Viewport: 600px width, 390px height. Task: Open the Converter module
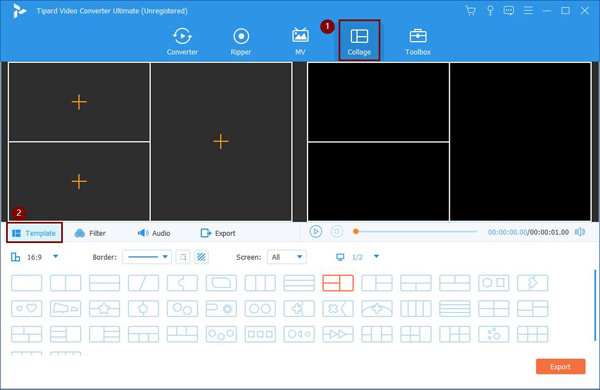tap(182, 41)
